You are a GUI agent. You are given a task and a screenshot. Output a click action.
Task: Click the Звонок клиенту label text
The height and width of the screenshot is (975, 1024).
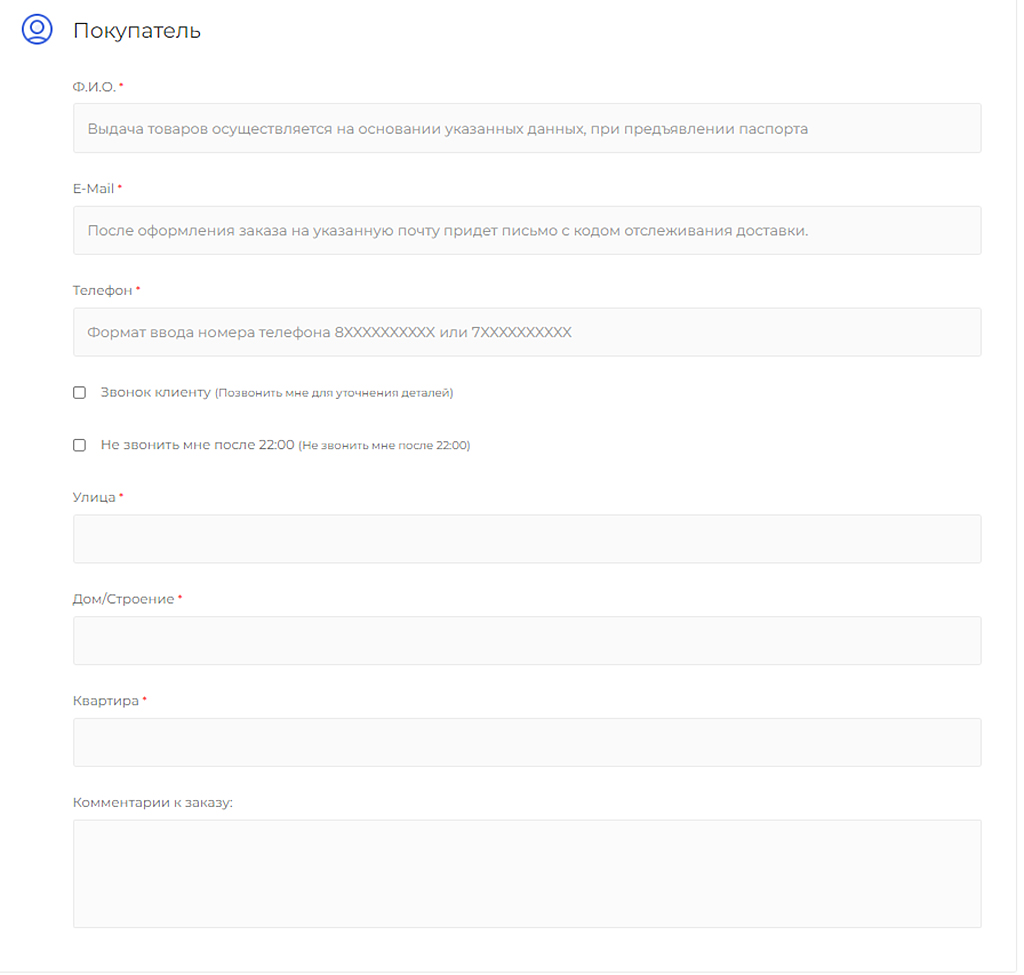(x=155, y=393)
